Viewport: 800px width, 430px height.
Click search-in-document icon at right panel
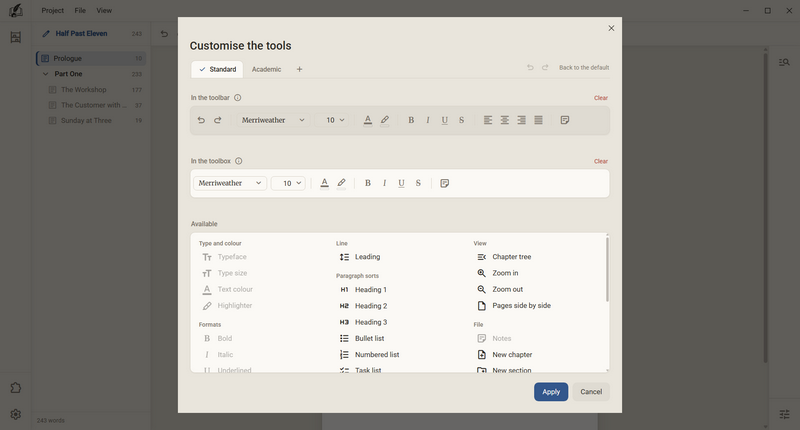[x=784, y=62]
